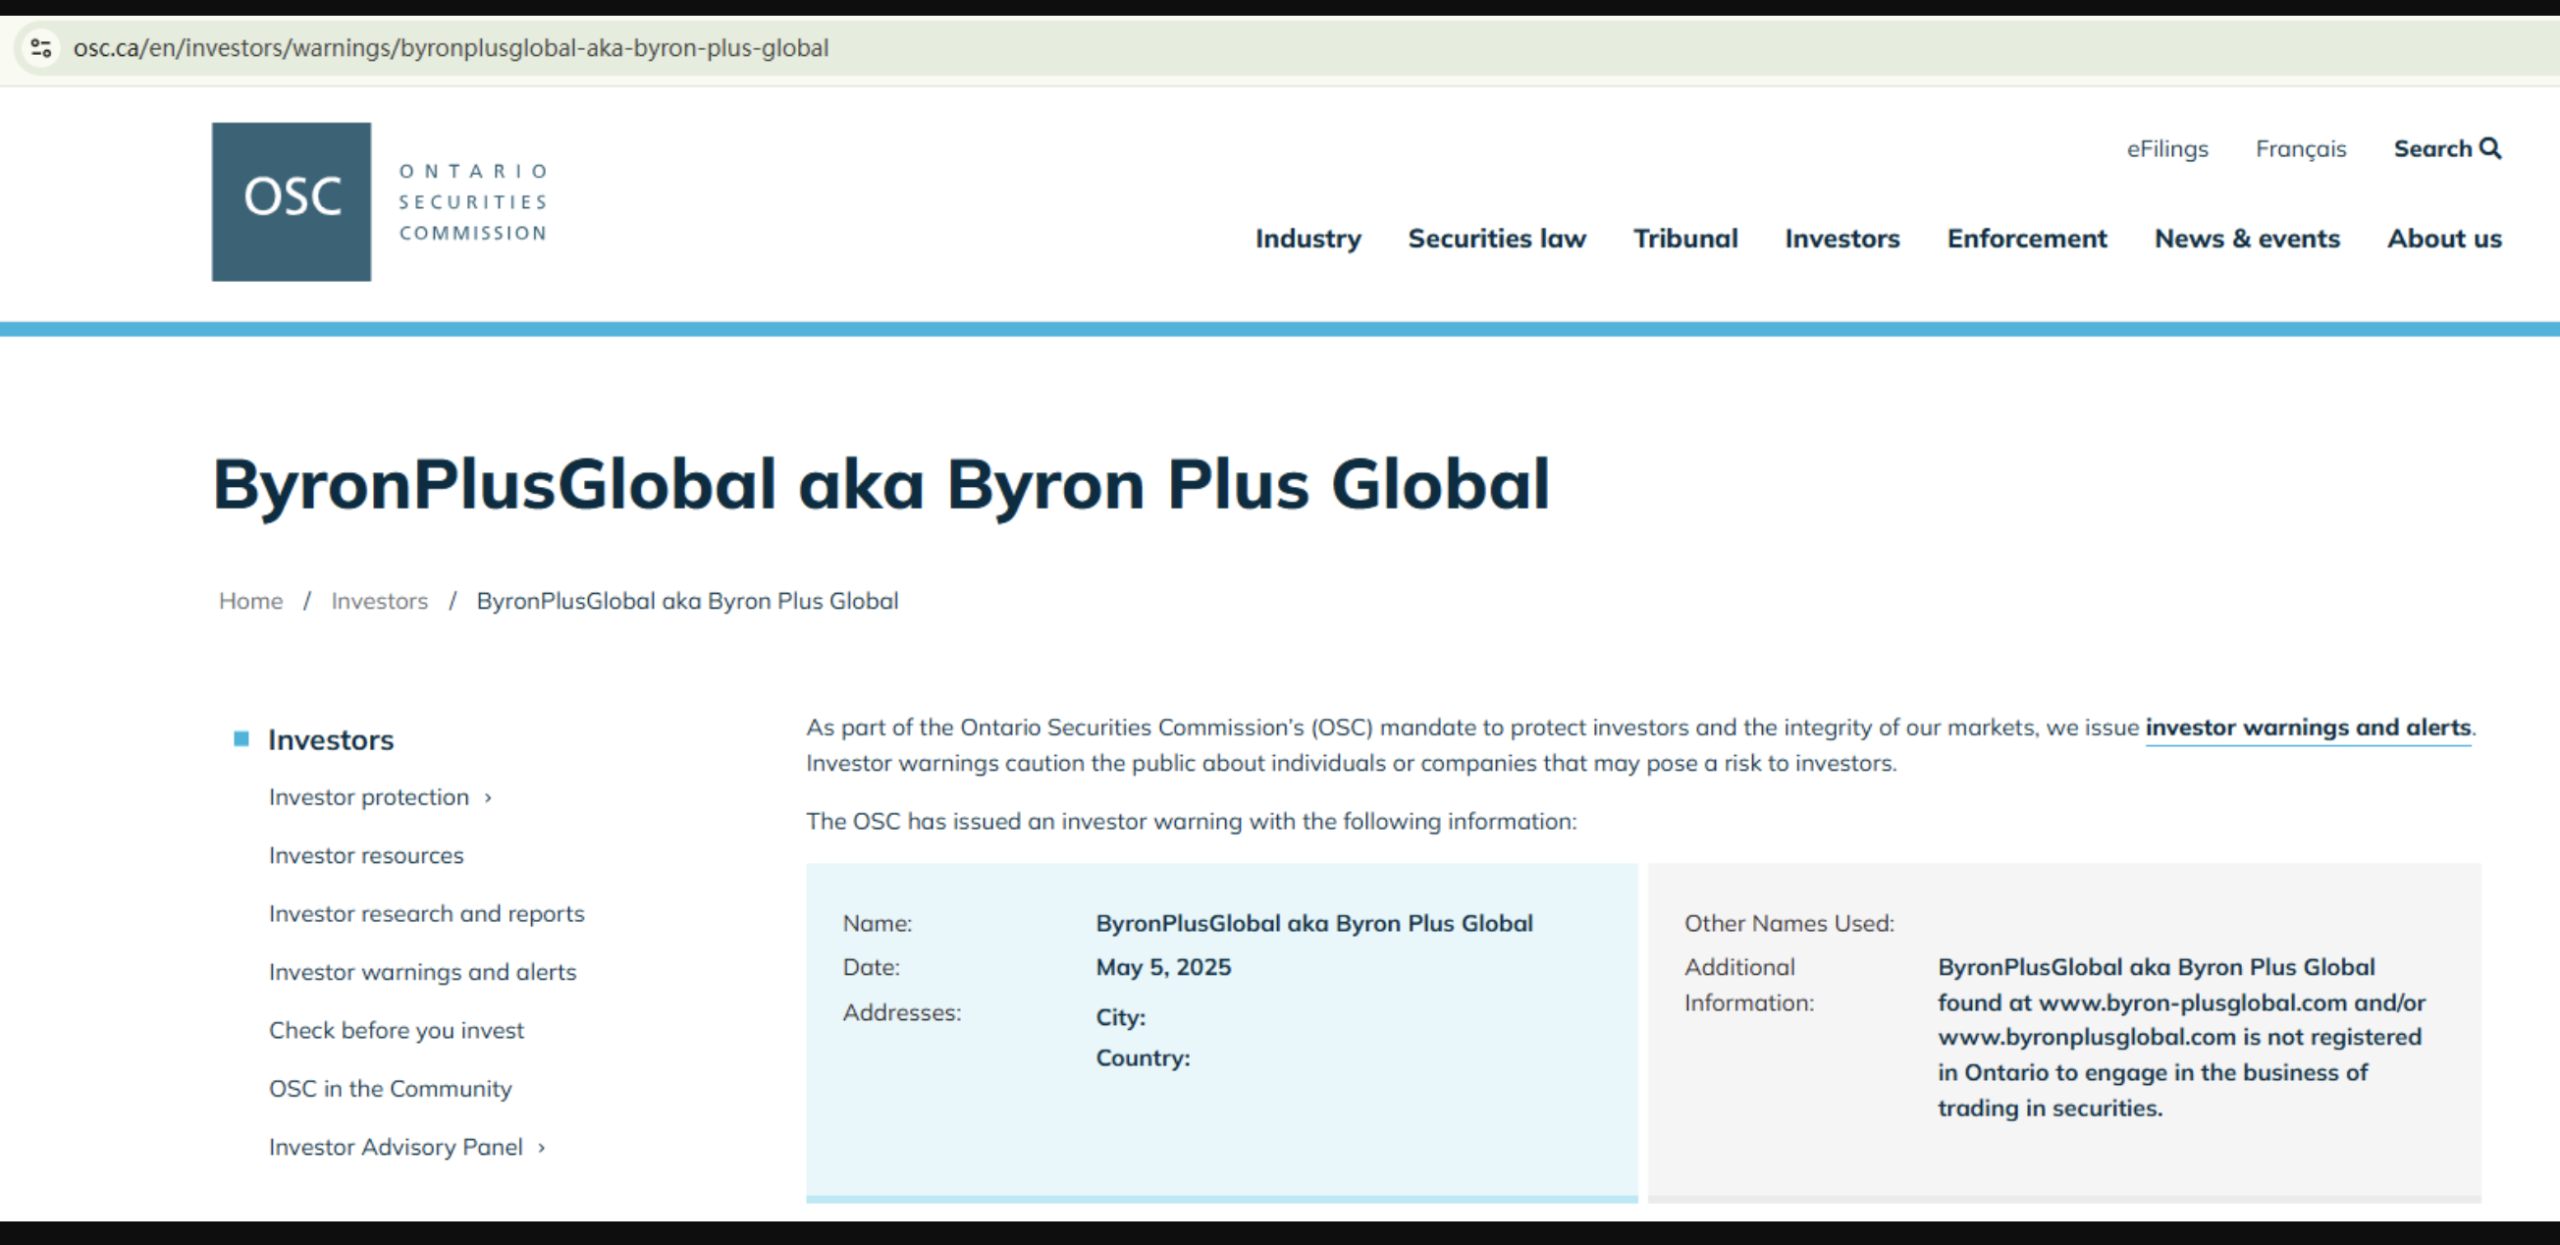The height and width of the screenshot is (1245, 2560).
Task: Navigate Home via the breadcrumb
Action: point(250,600)
